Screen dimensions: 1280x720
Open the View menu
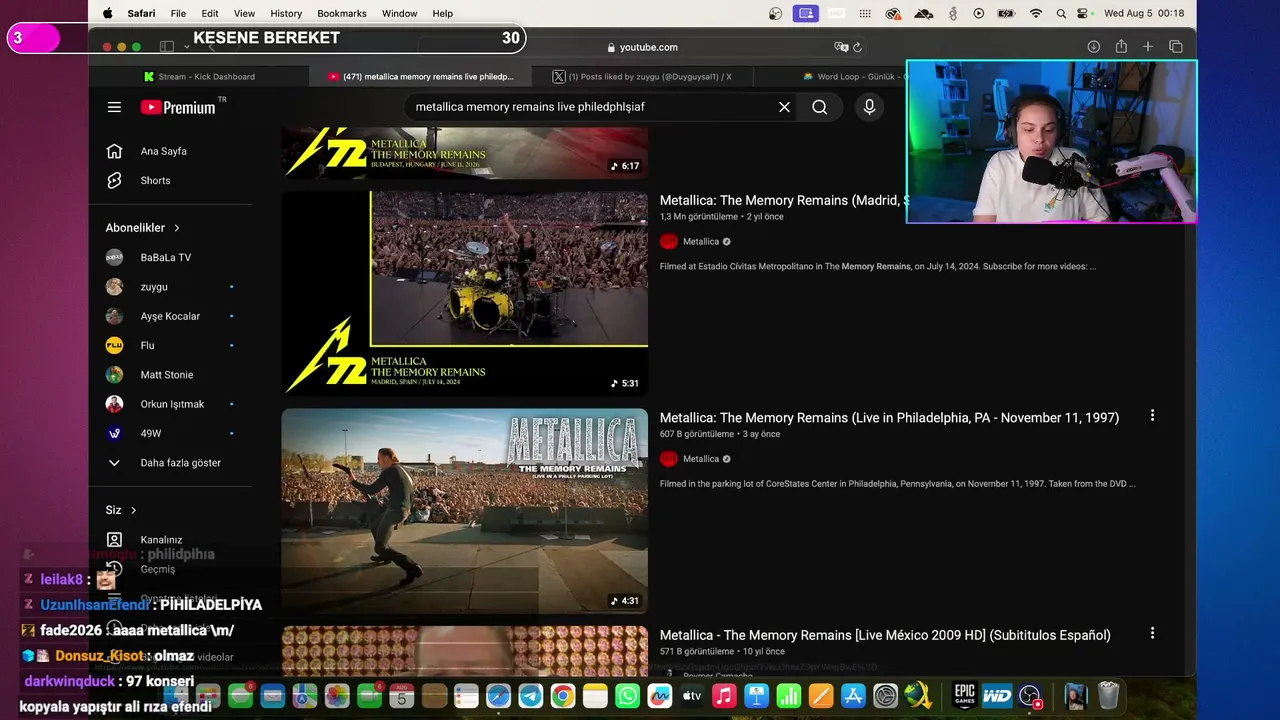pyautogui.click(x=244, y=13)
